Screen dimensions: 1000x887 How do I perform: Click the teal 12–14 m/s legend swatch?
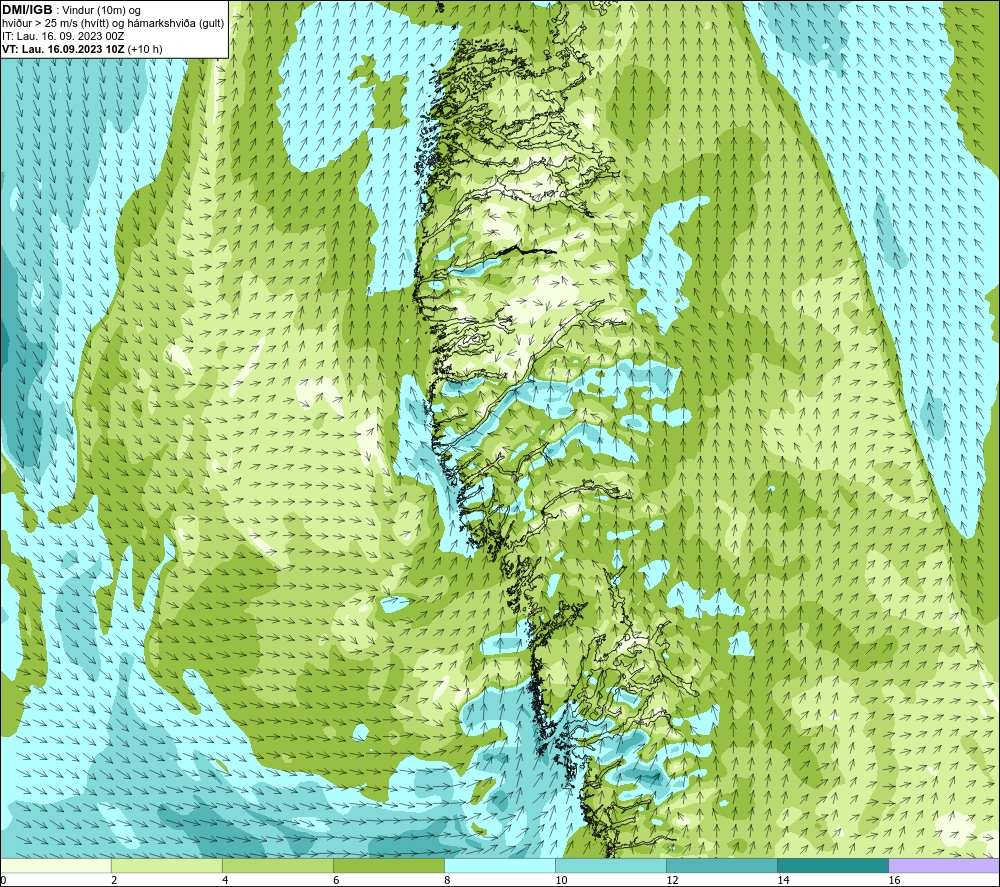(722, 865)
